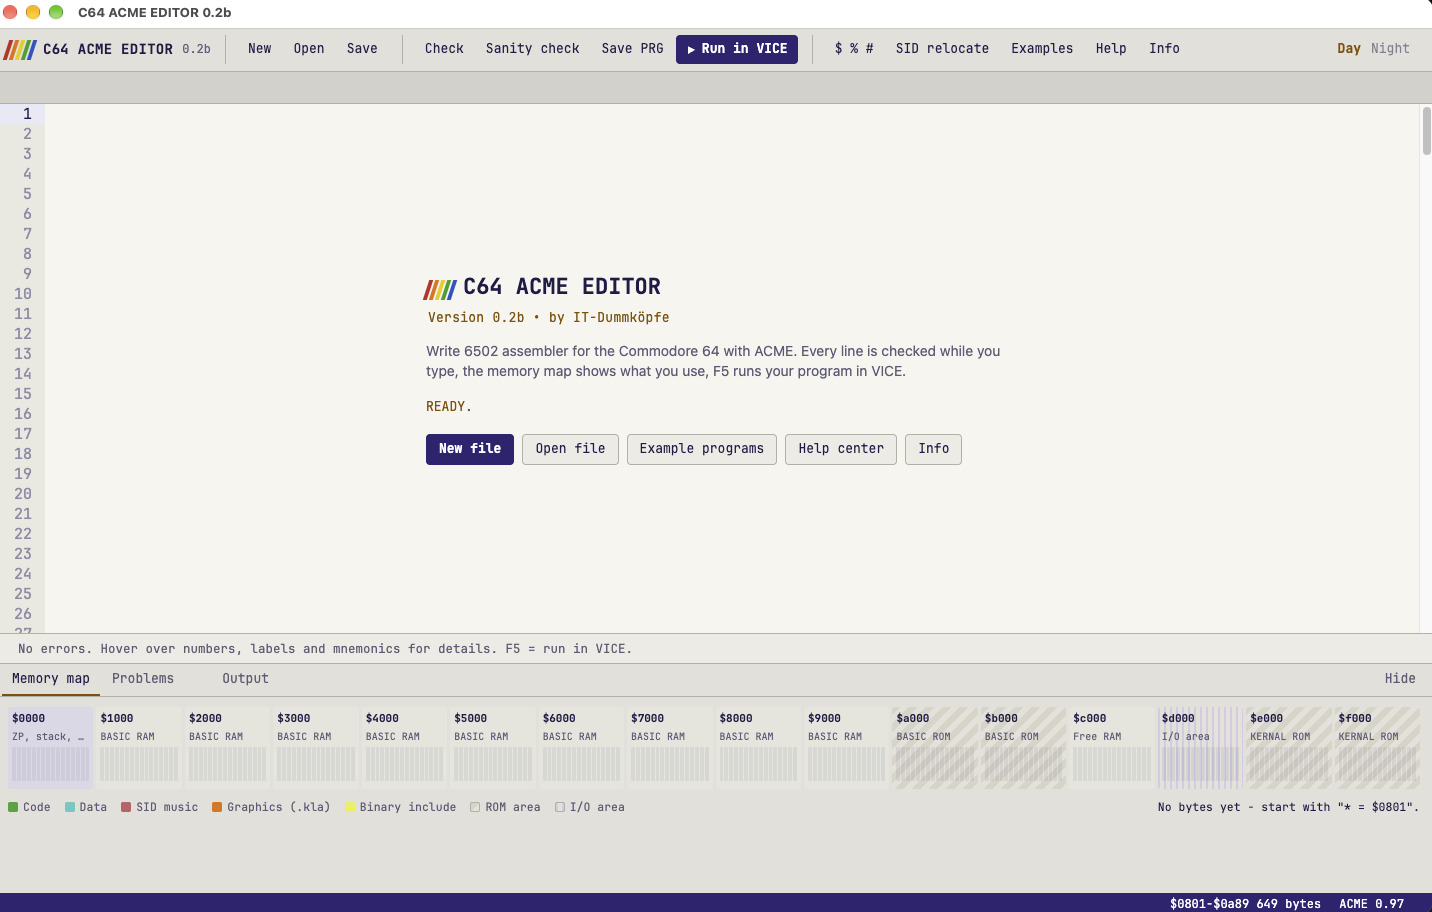Click Open in the toolbar
Viewport: 1432px width, 912px height.
click(x=309, y=49)
